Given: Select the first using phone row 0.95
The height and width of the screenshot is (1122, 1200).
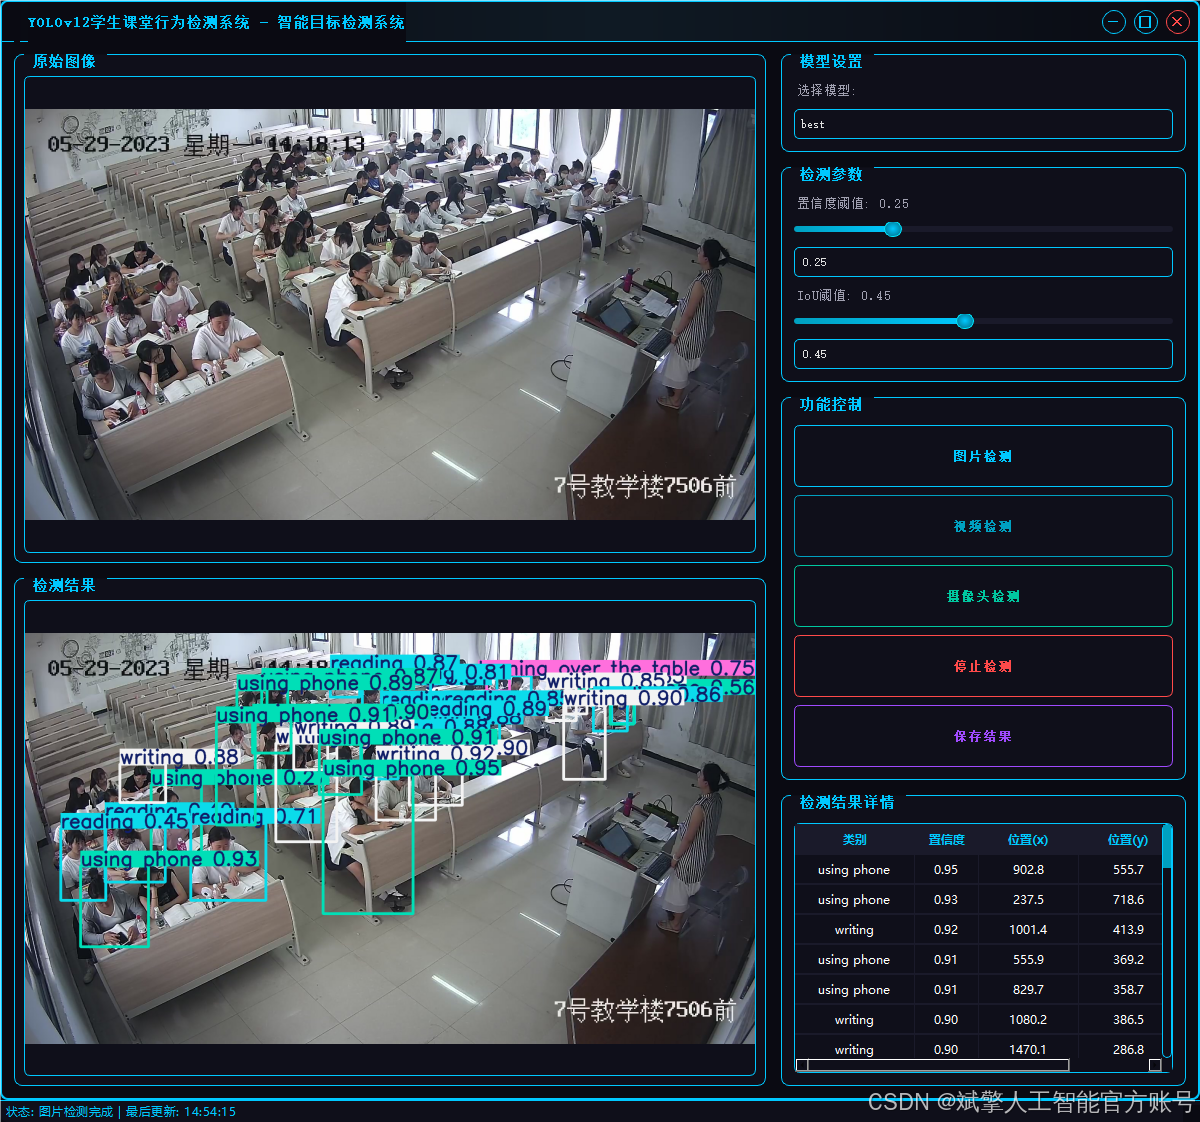Looking at the screenshot, I should pos(854,870).
